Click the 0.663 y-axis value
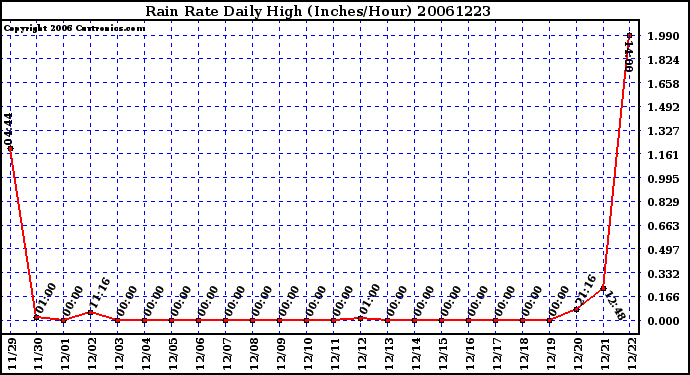690x375 pixels. coord(663,226)
